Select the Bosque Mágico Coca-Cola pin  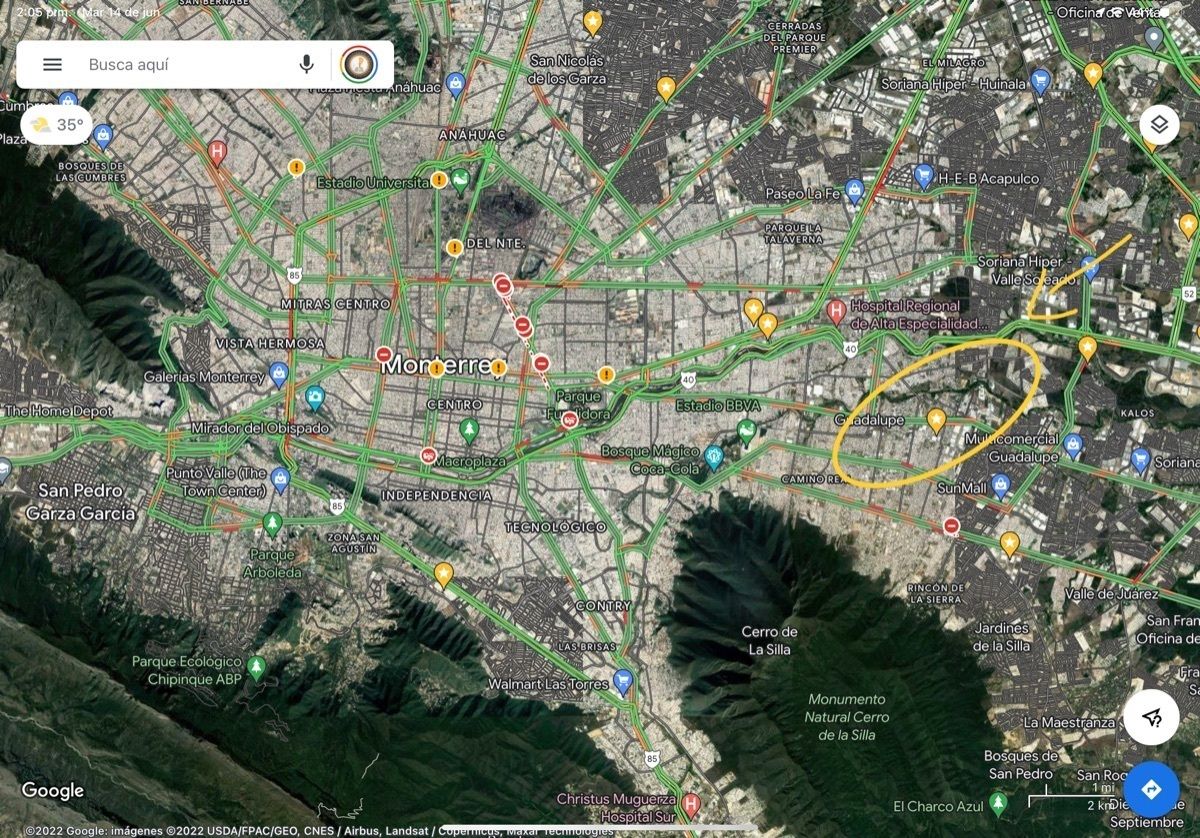(713, 458)
